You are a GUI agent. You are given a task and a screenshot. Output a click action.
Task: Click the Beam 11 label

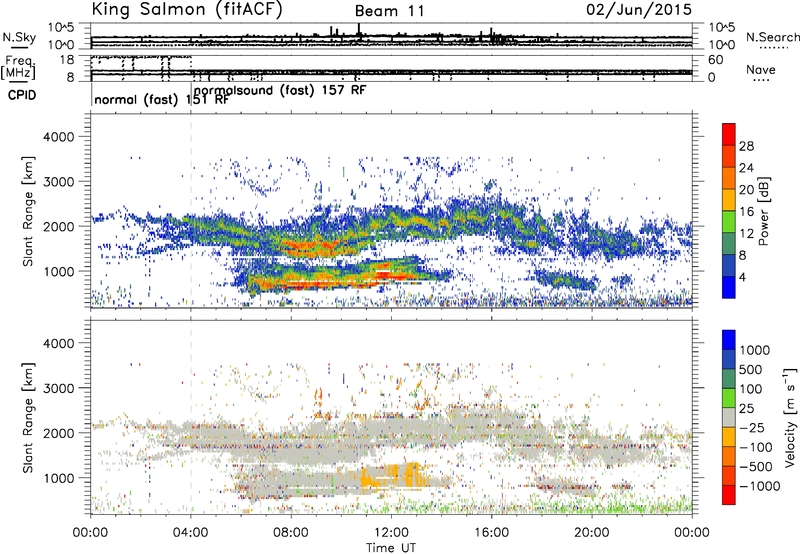390,11
